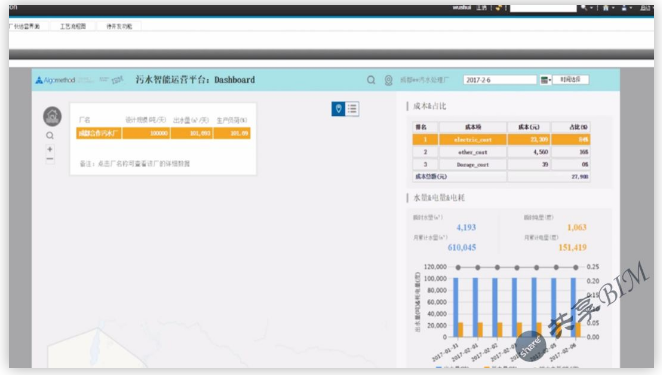The height and width of the screenshot is (375, 662).
Task: Open the top bar home dropdown icon
Action: pos(608,8)
